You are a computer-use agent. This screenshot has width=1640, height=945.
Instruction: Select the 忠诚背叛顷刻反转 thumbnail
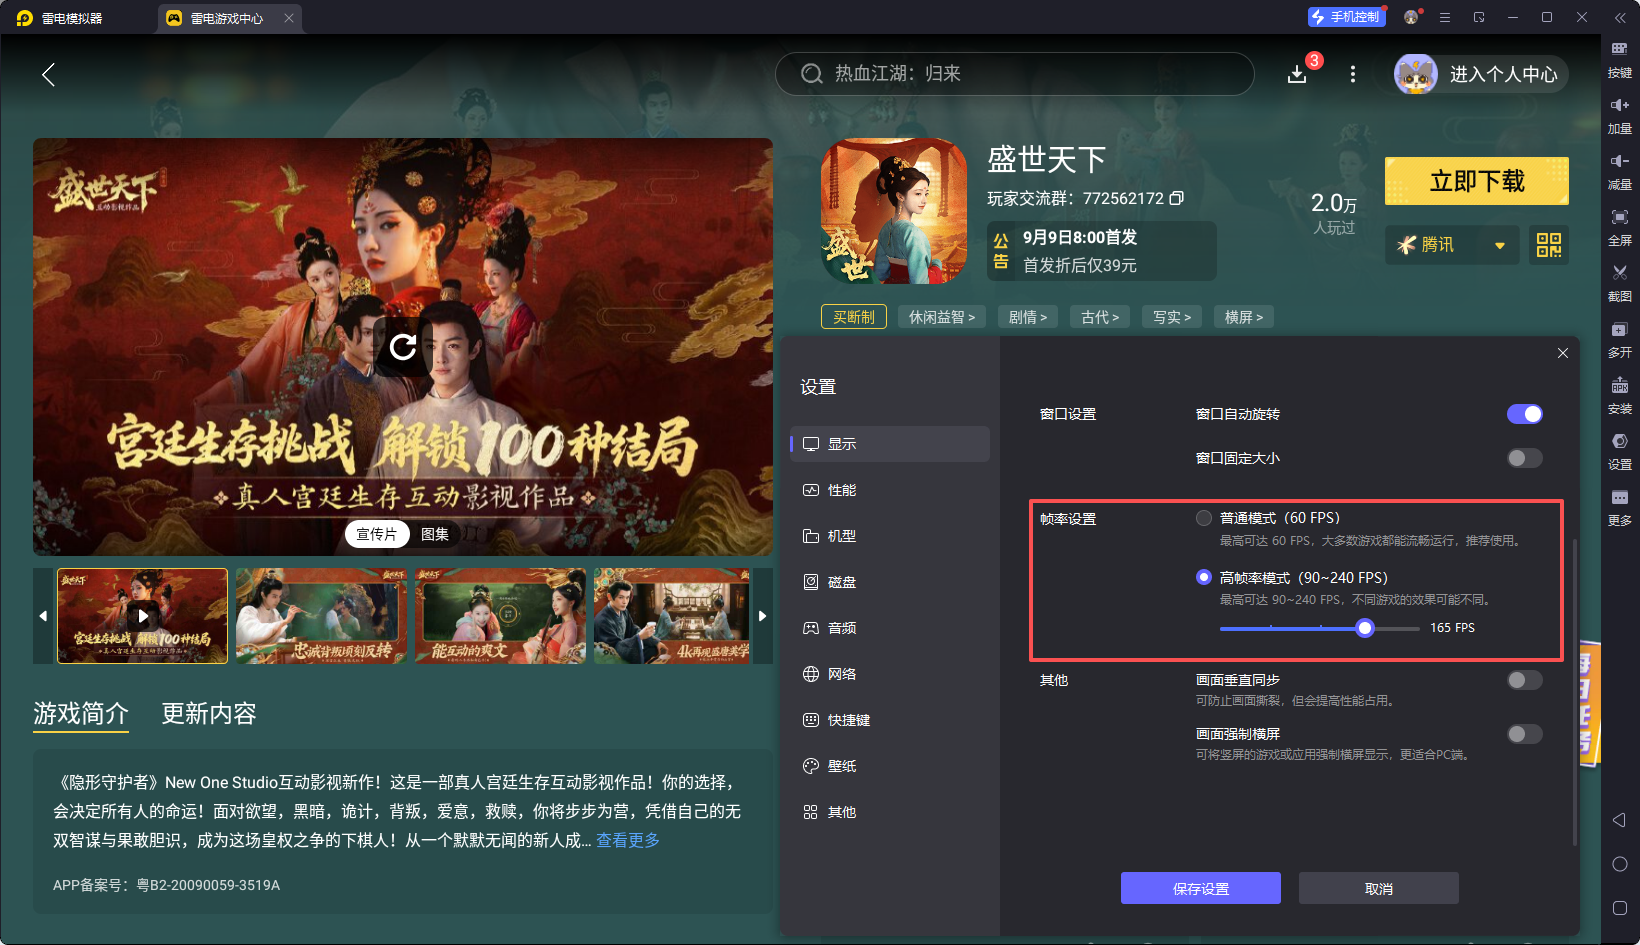(322, 616)
